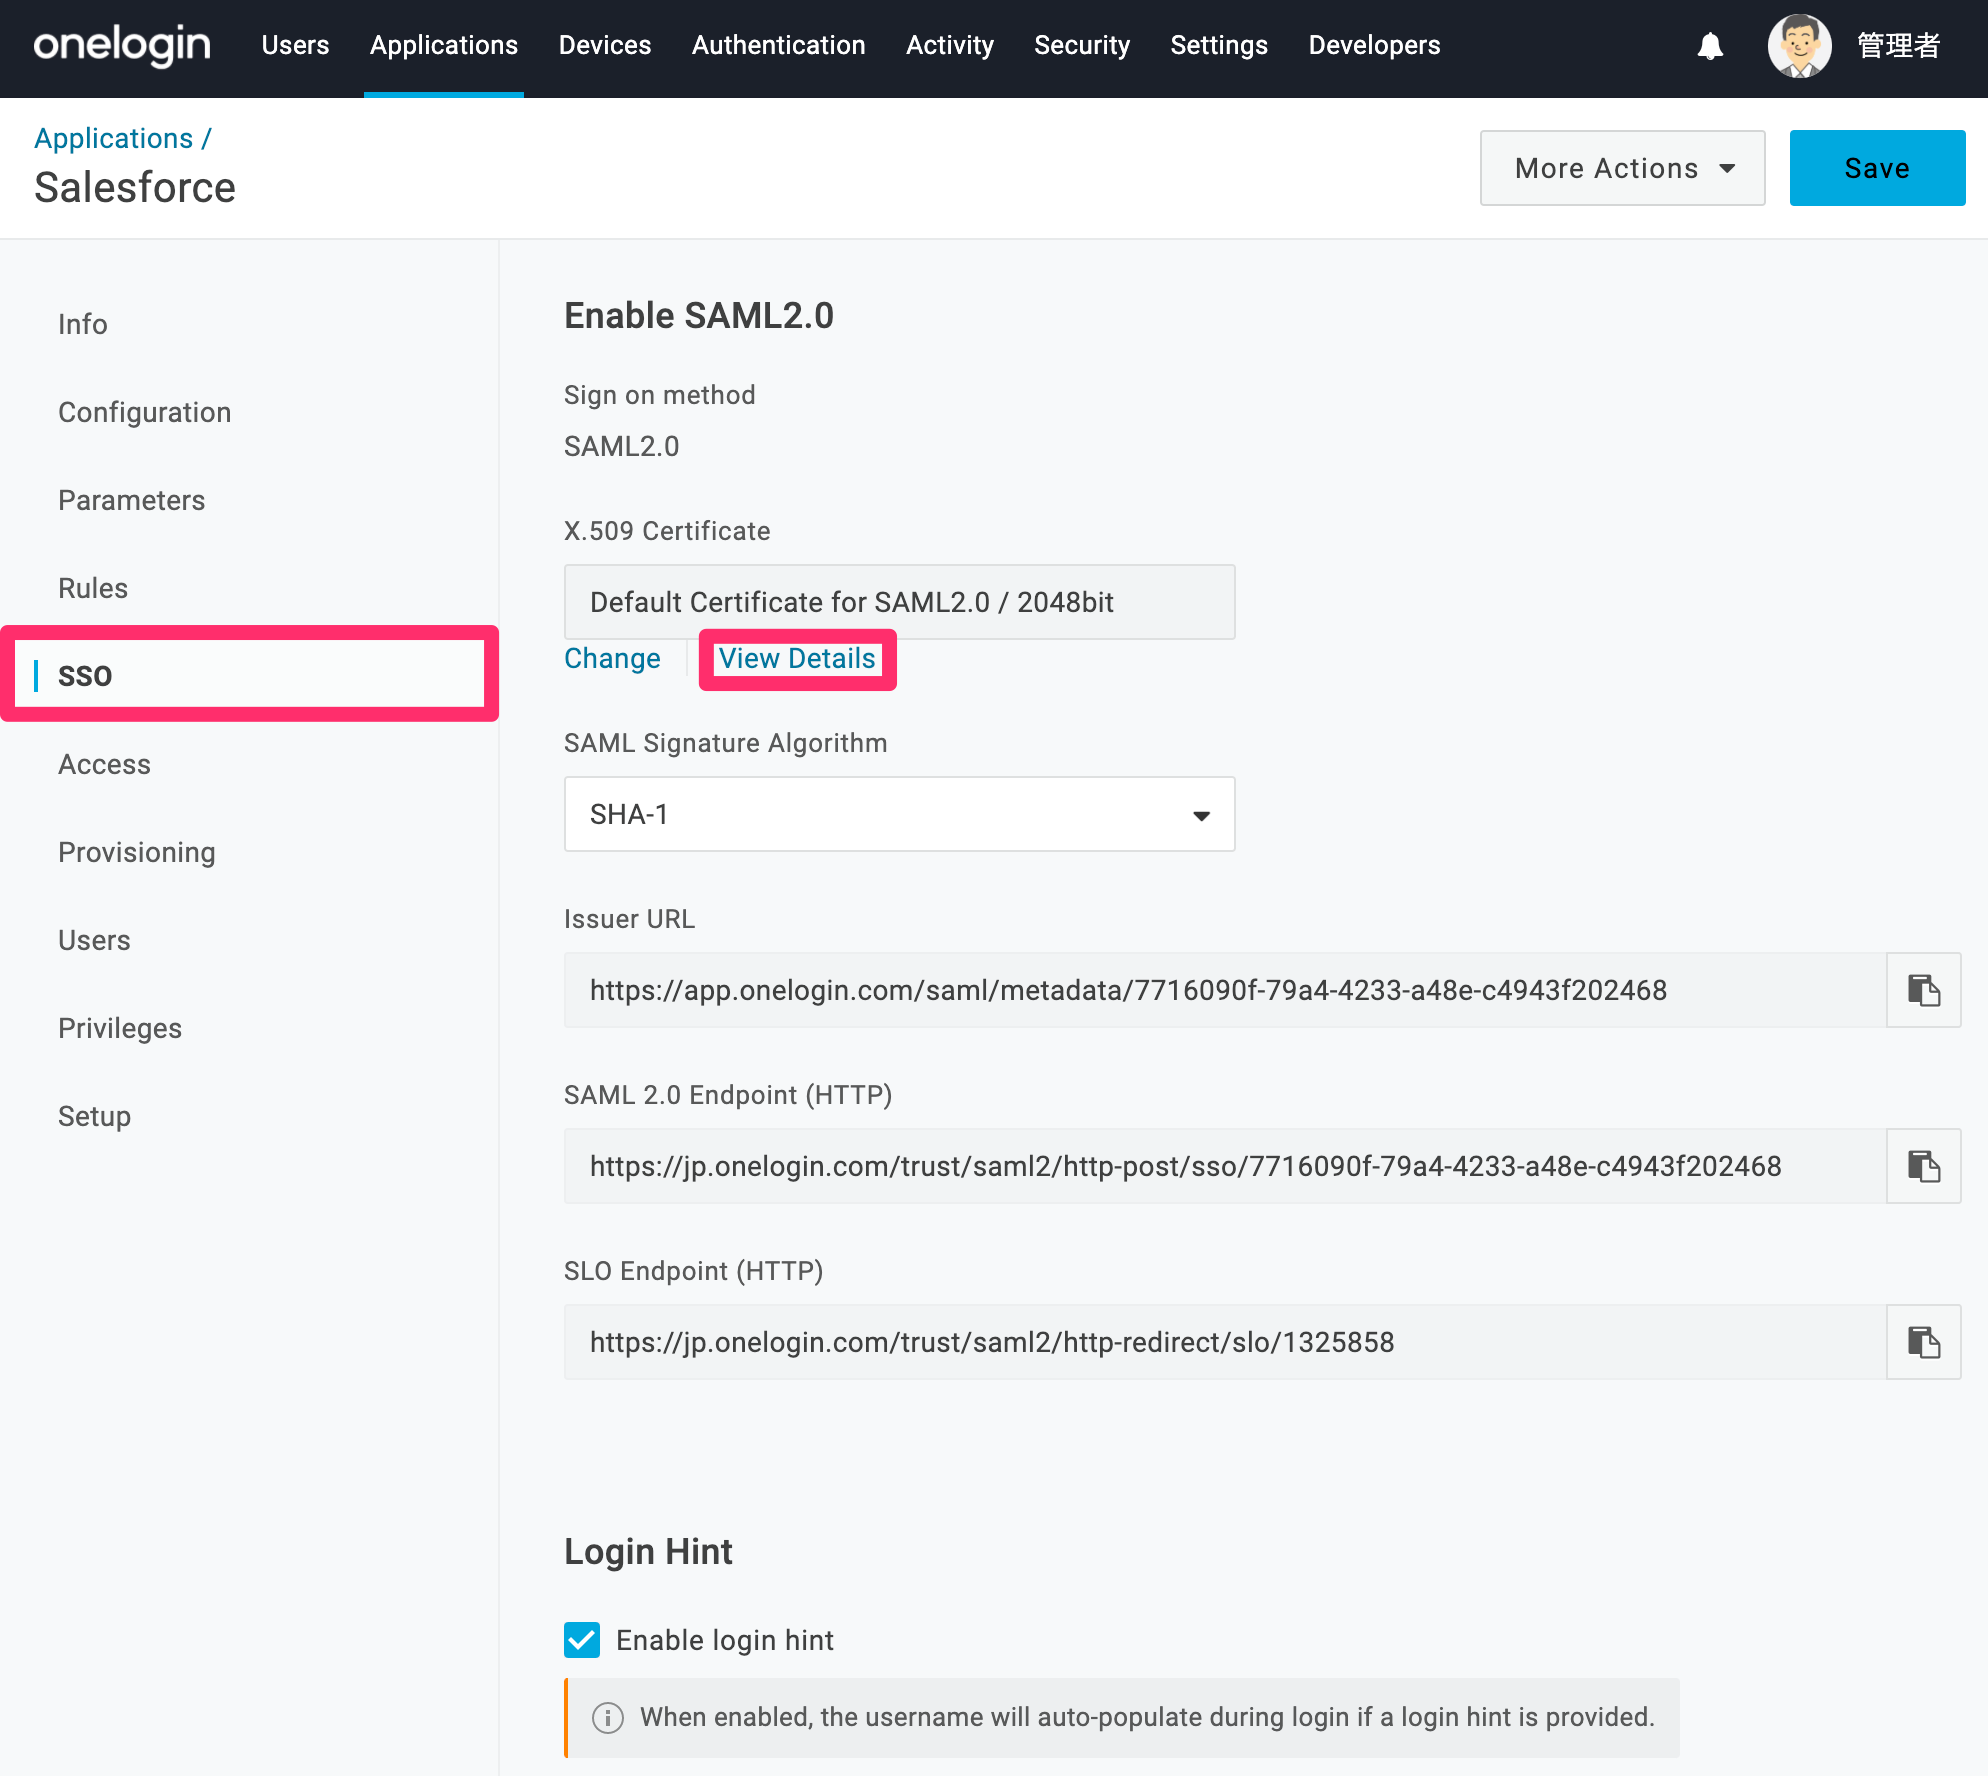Open the Authentication top menu
The height and width of the screenshot is (1776, 1988).
778,46
